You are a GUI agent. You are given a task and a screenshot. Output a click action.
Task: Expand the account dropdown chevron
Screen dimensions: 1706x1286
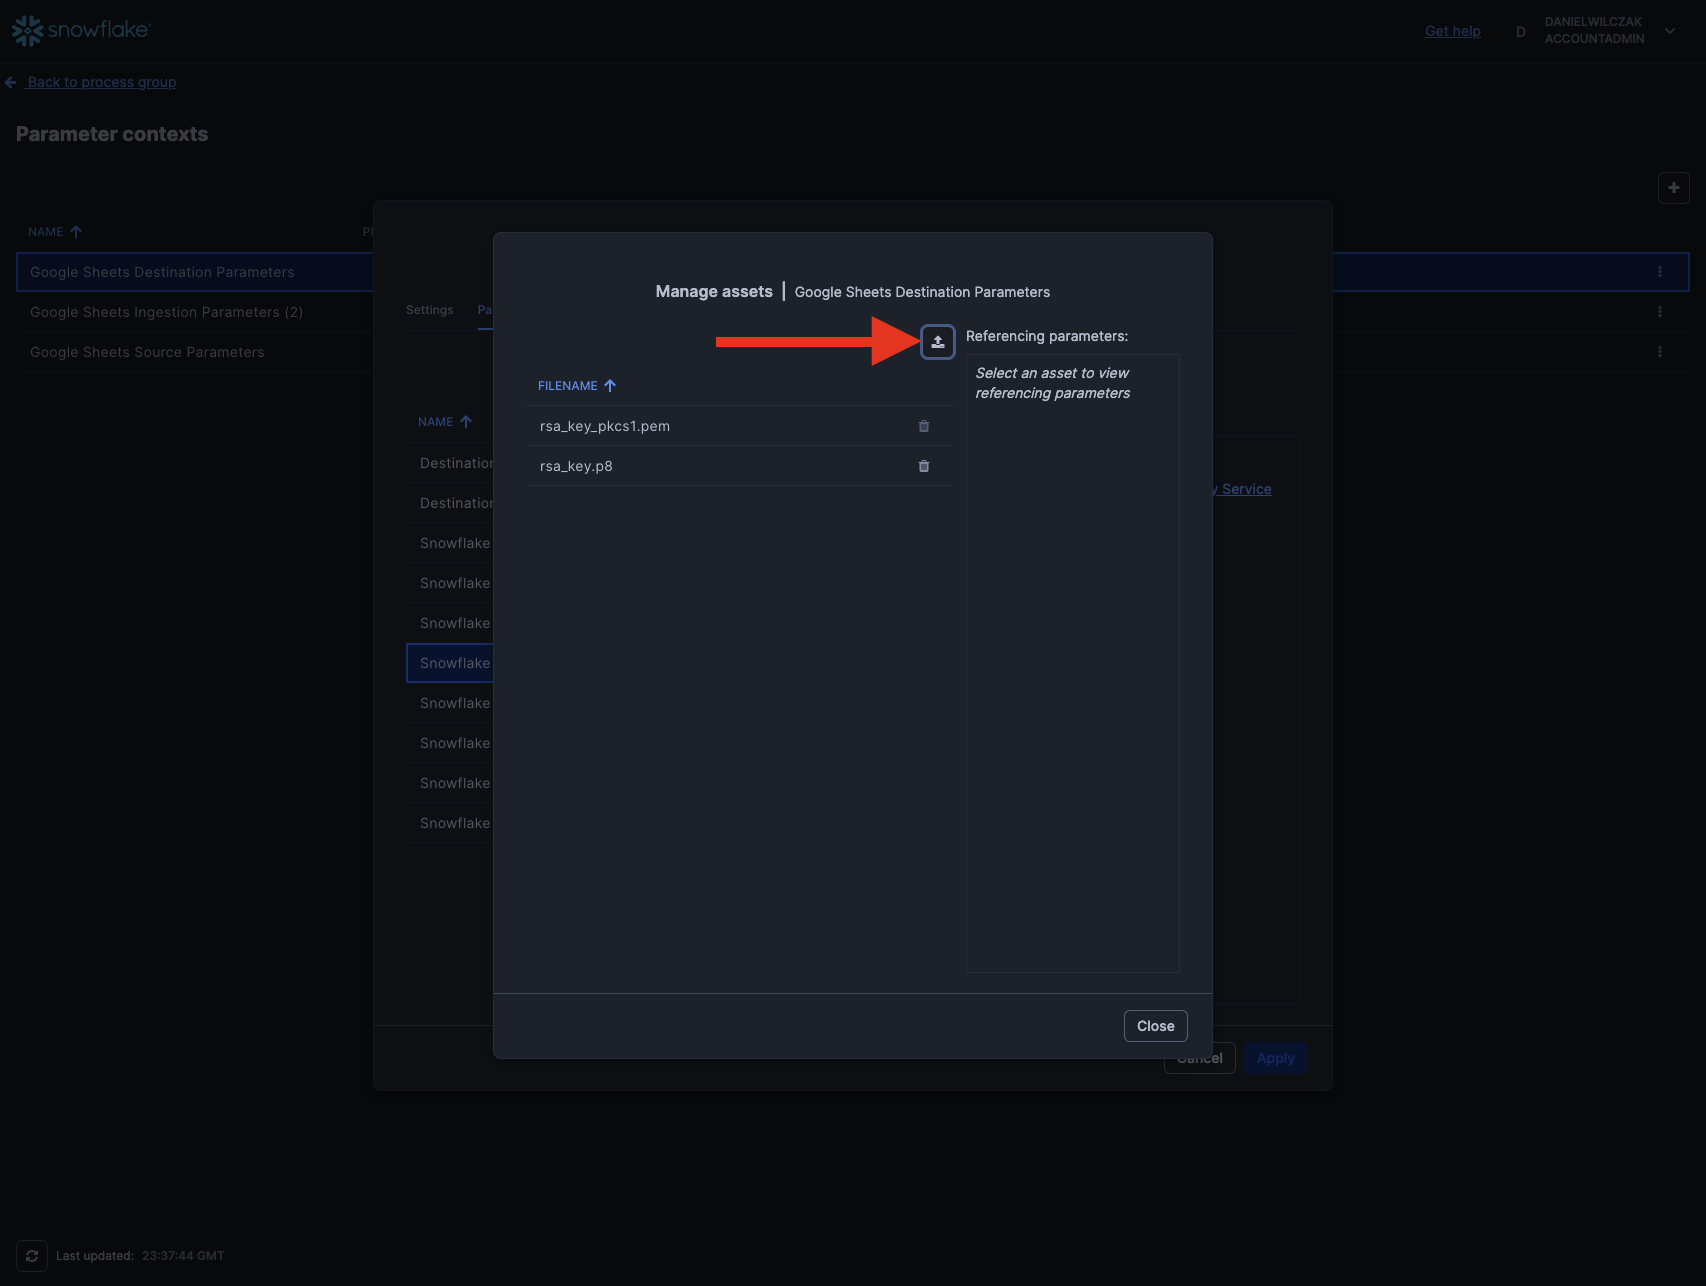click(x=1670, y=31)
